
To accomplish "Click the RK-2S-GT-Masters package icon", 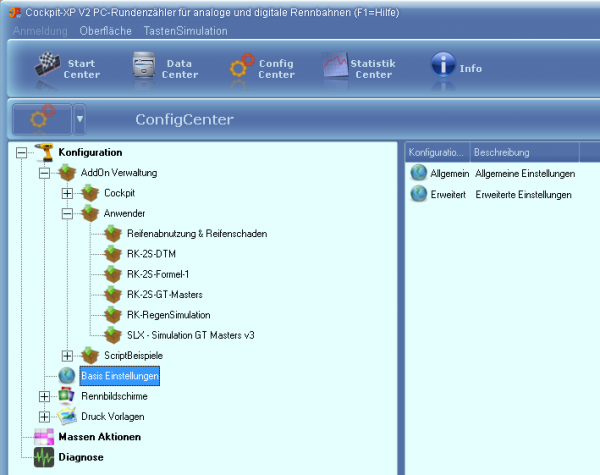I will coord(113,294).
